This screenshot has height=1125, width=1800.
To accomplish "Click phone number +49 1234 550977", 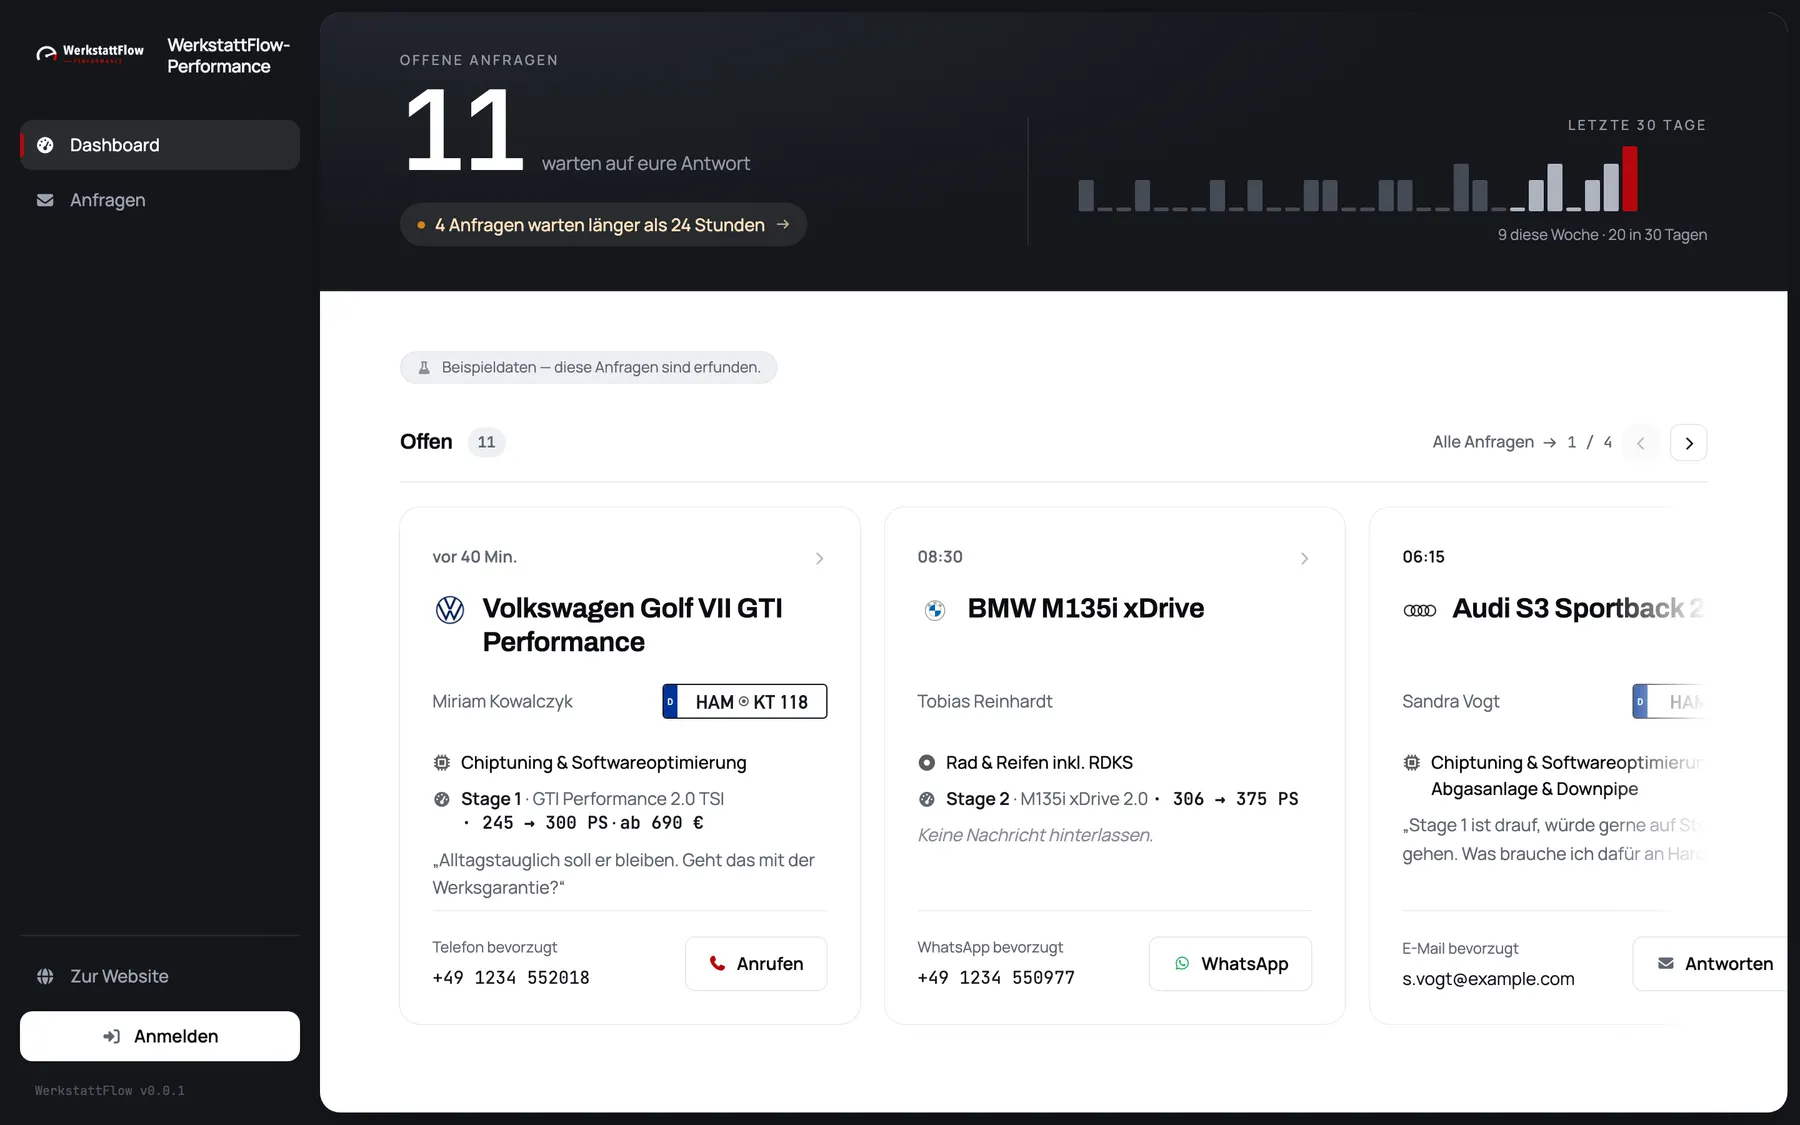I will point(996,978).
